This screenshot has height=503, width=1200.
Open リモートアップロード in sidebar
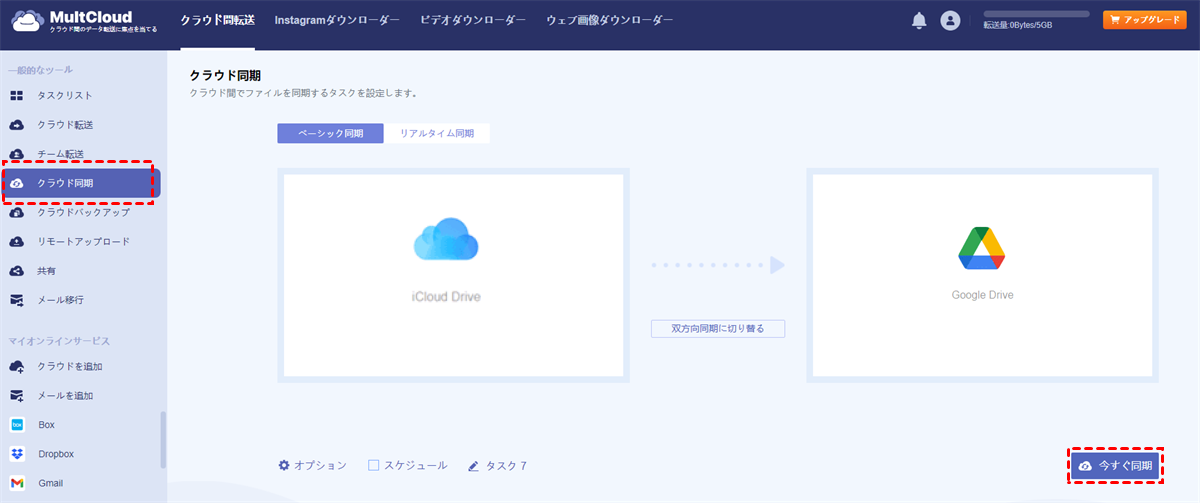[x=82, y=242]
